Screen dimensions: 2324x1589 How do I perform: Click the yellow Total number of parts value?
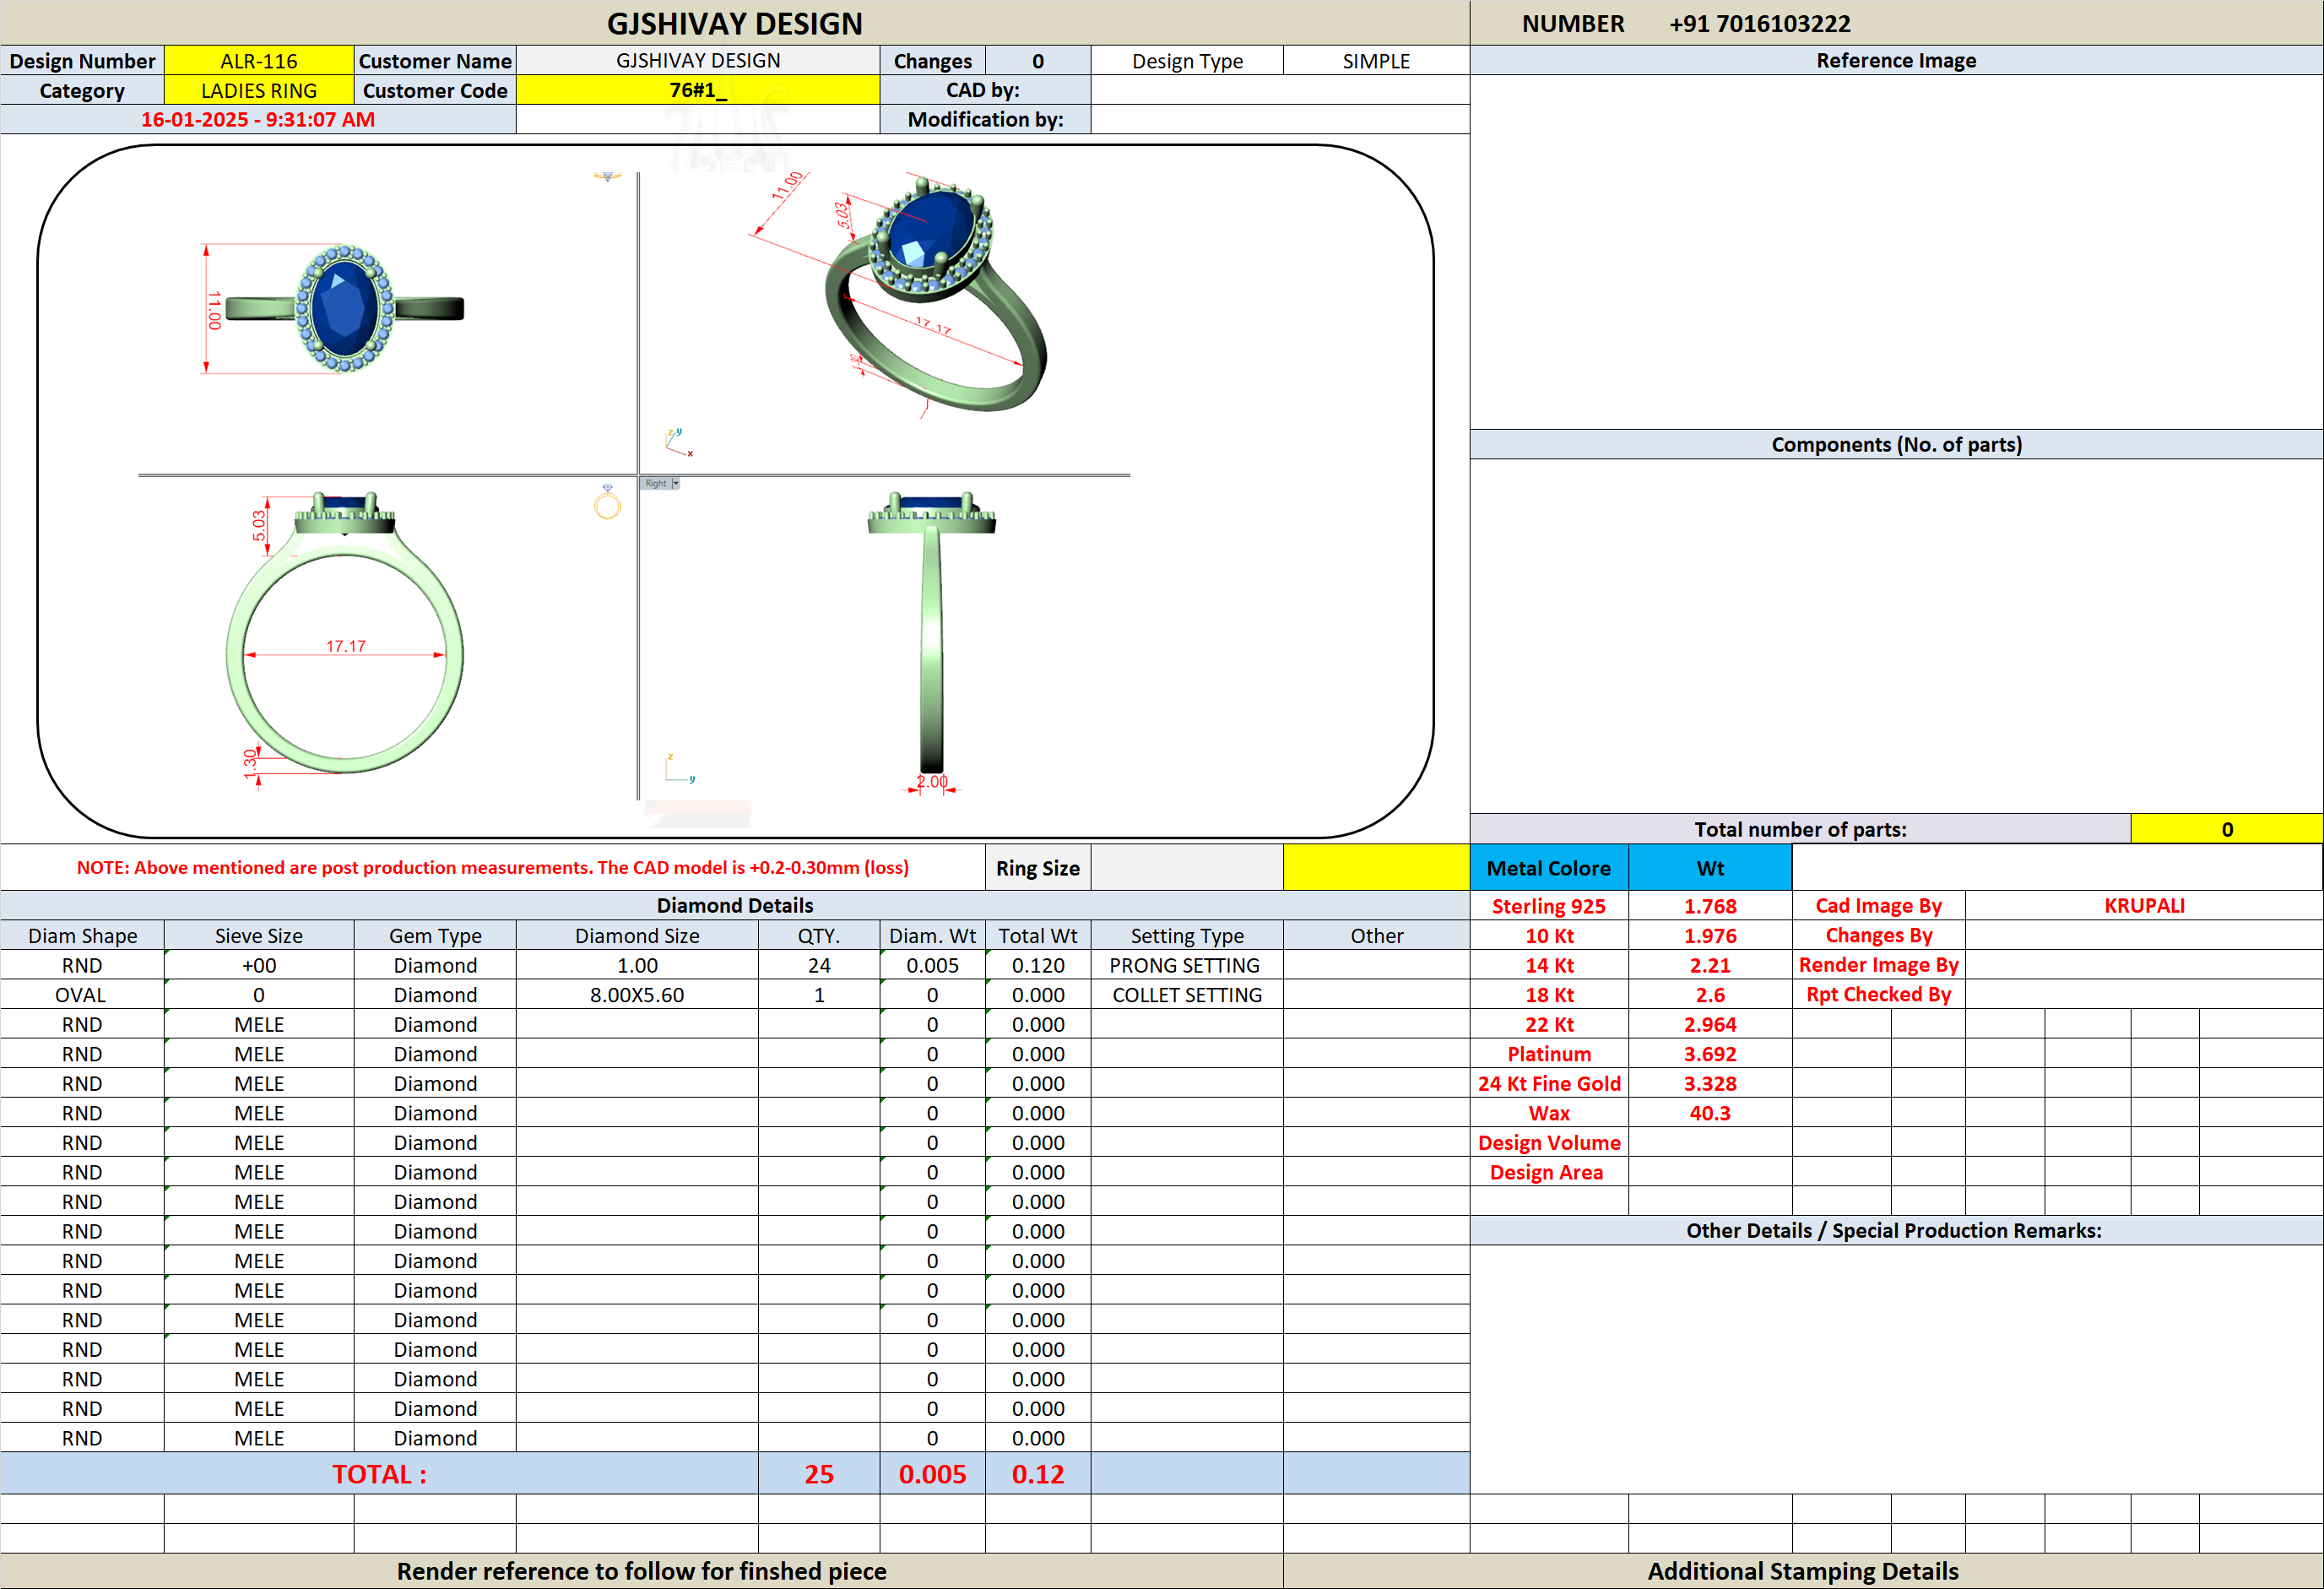(x=2226, y=829)
